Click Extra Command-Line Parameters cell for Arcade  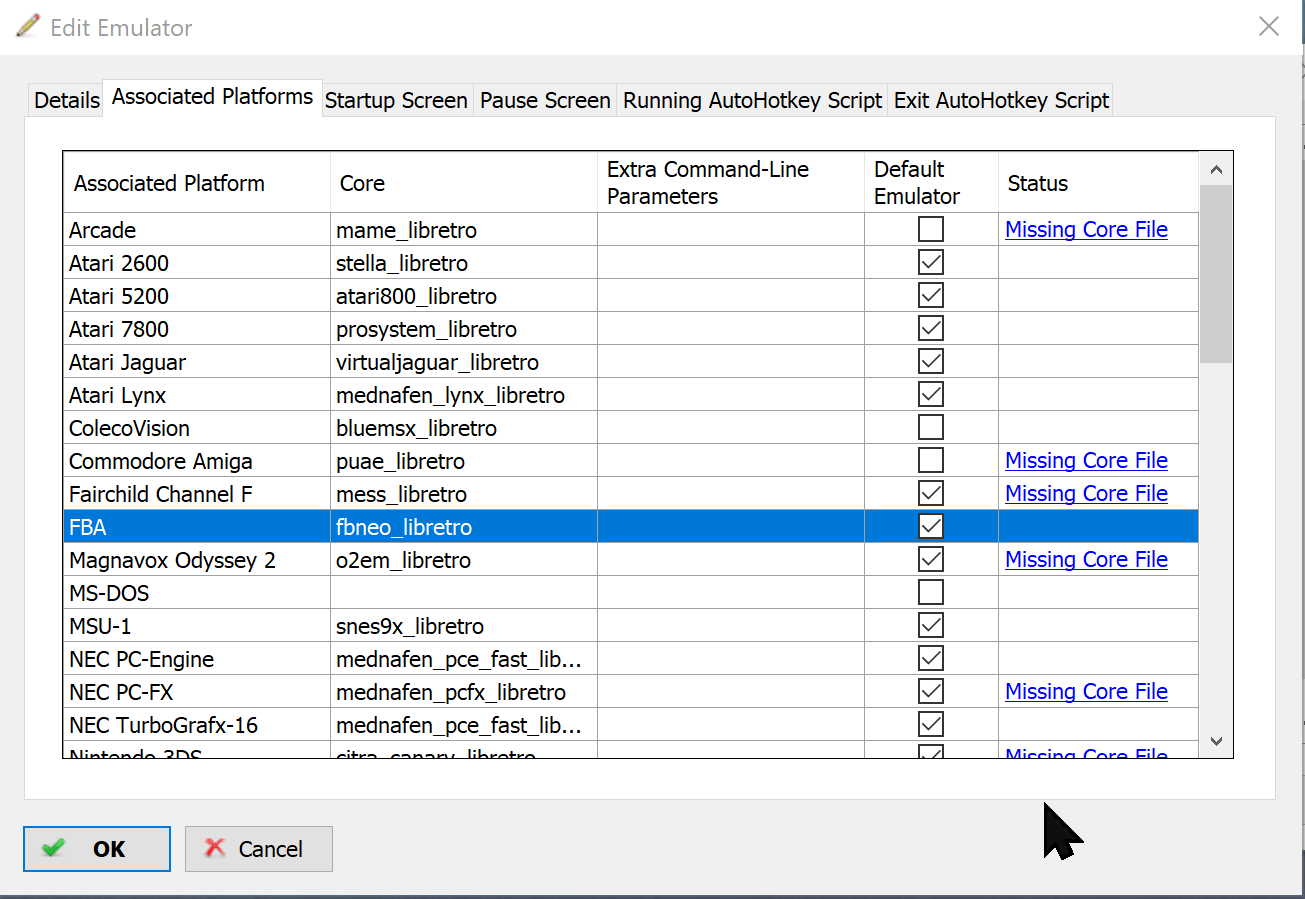(731, 230)
